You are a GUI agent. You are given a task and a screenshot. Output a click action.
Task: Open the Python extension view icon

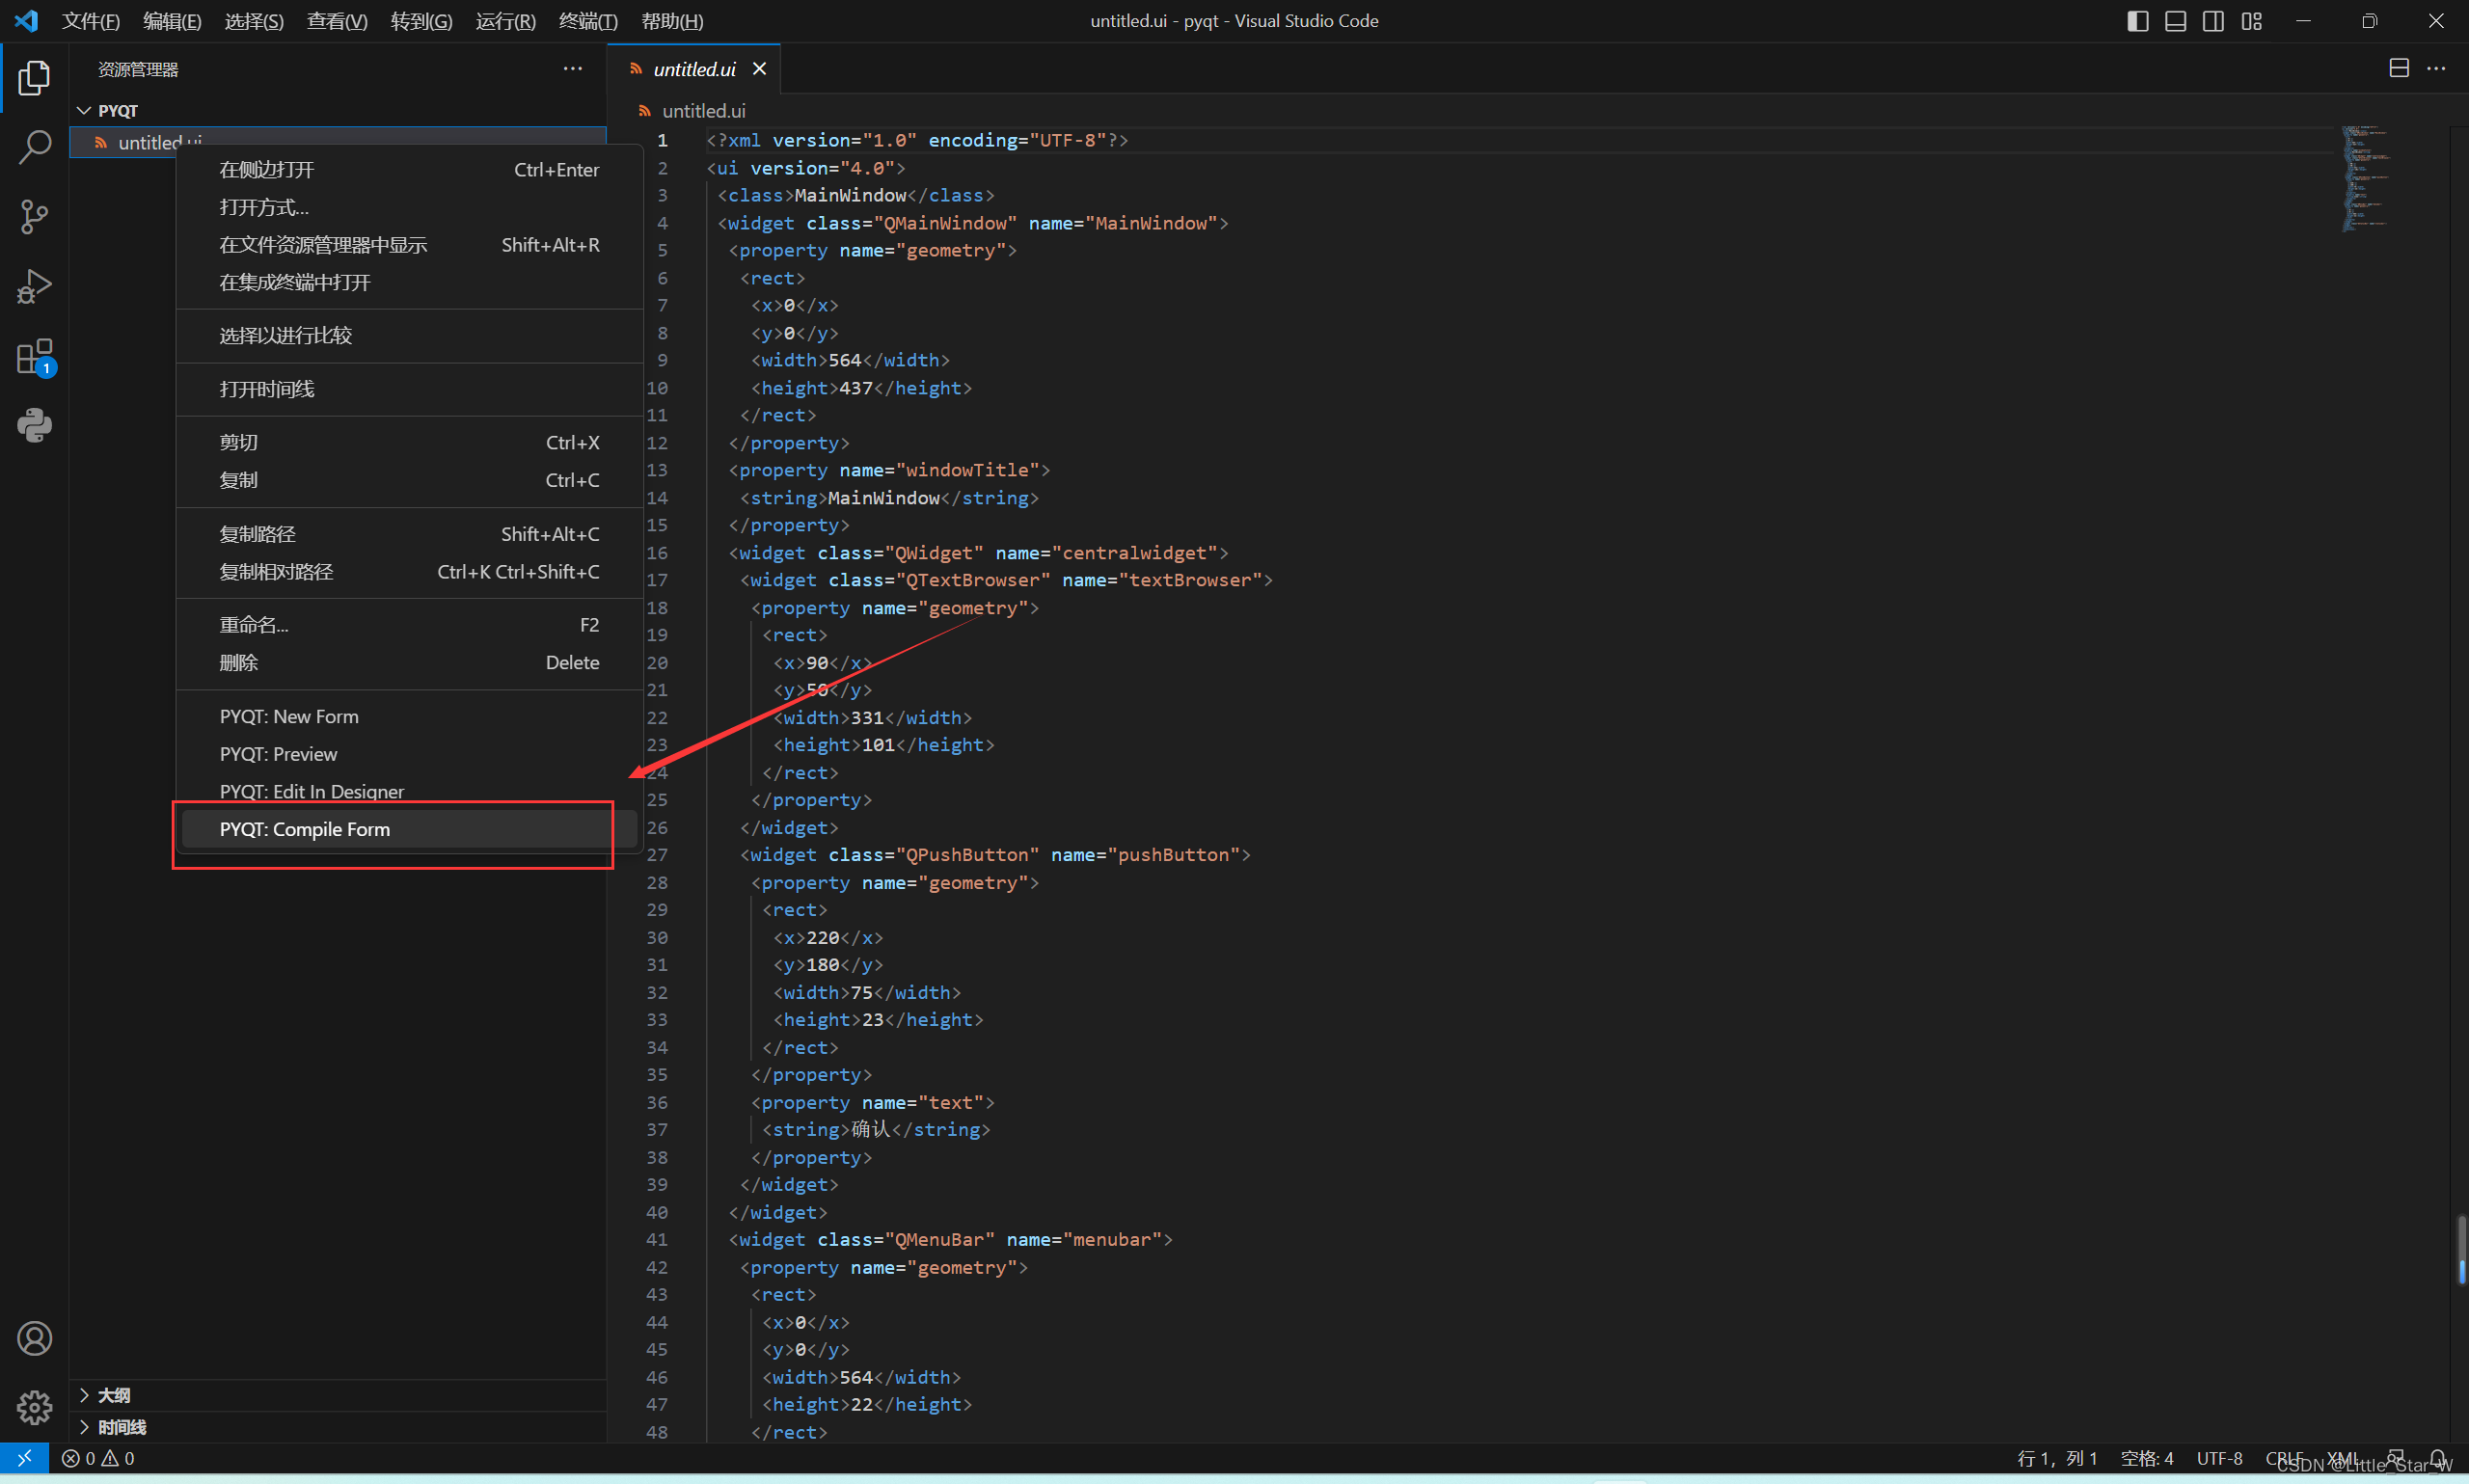click(34, 425)
